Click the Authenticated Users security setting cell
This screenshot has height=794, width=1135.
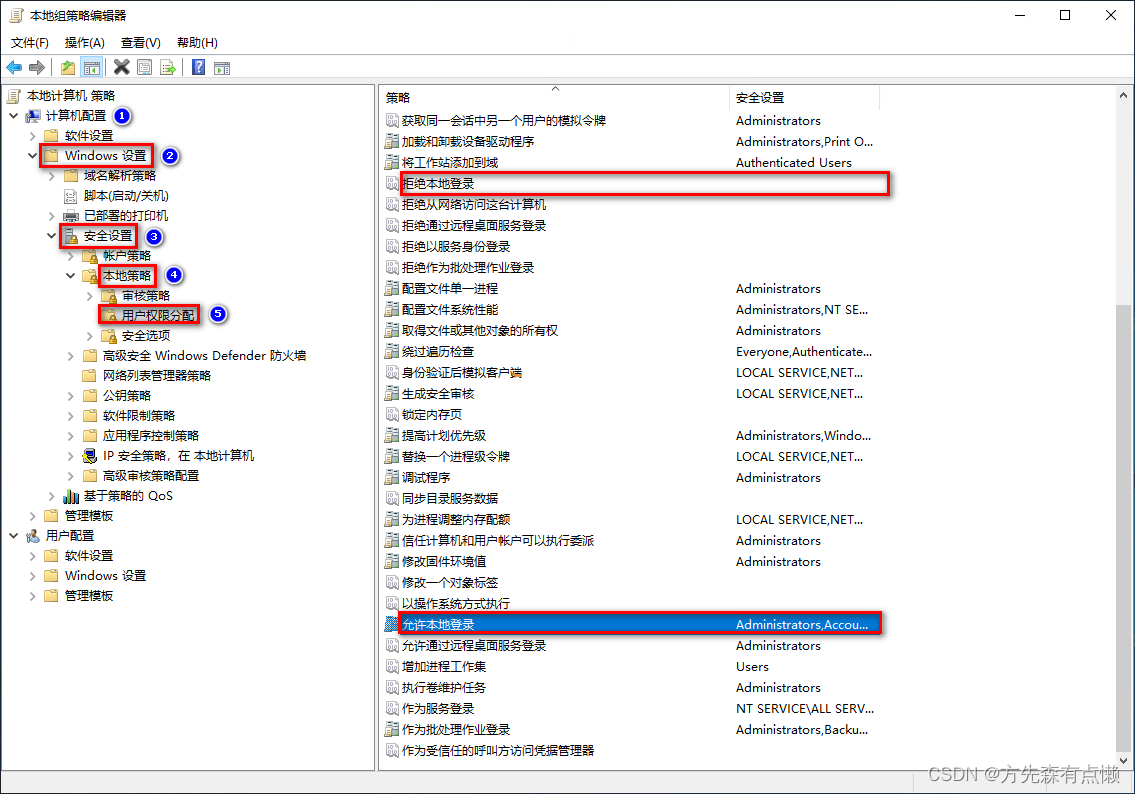click(x=793, y=163)
